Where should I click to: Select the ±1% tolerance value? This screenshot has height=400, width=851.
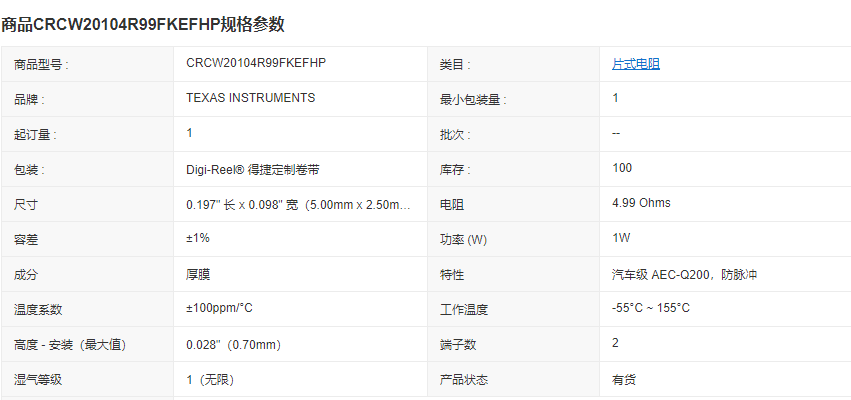point(198,238)
